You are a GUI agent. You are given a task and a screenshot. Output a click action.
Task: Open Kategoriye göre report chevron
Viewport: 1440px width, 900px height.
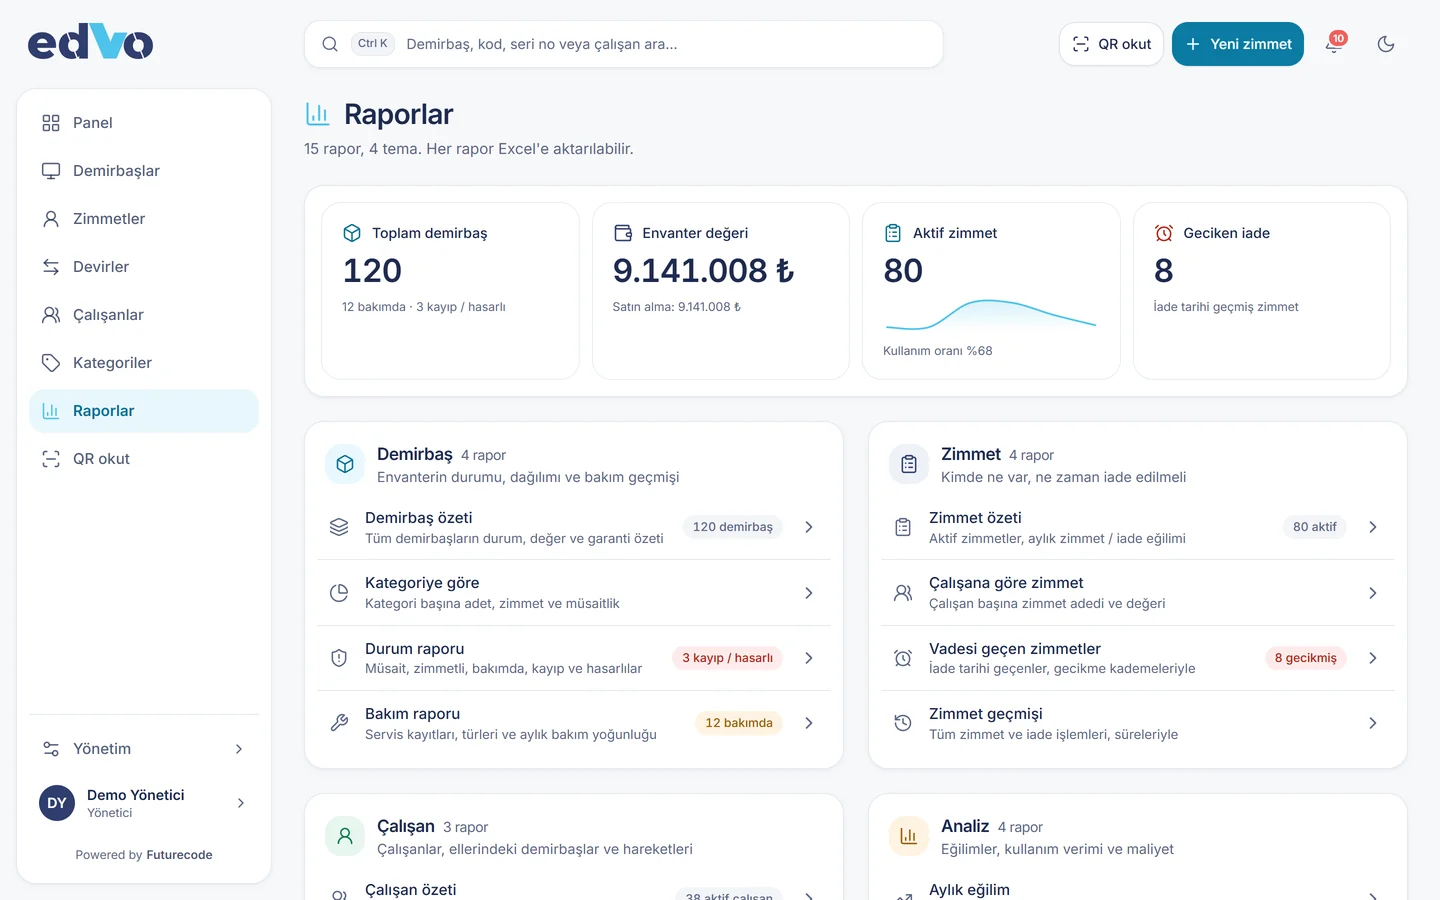click(809, 593)
